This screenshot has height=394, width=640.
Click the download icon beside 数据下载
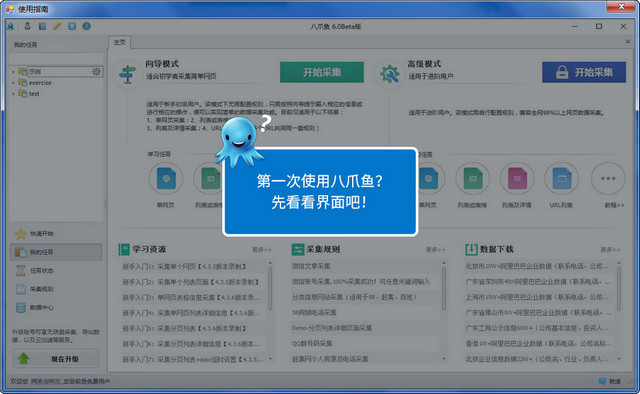tap(471, 249)
